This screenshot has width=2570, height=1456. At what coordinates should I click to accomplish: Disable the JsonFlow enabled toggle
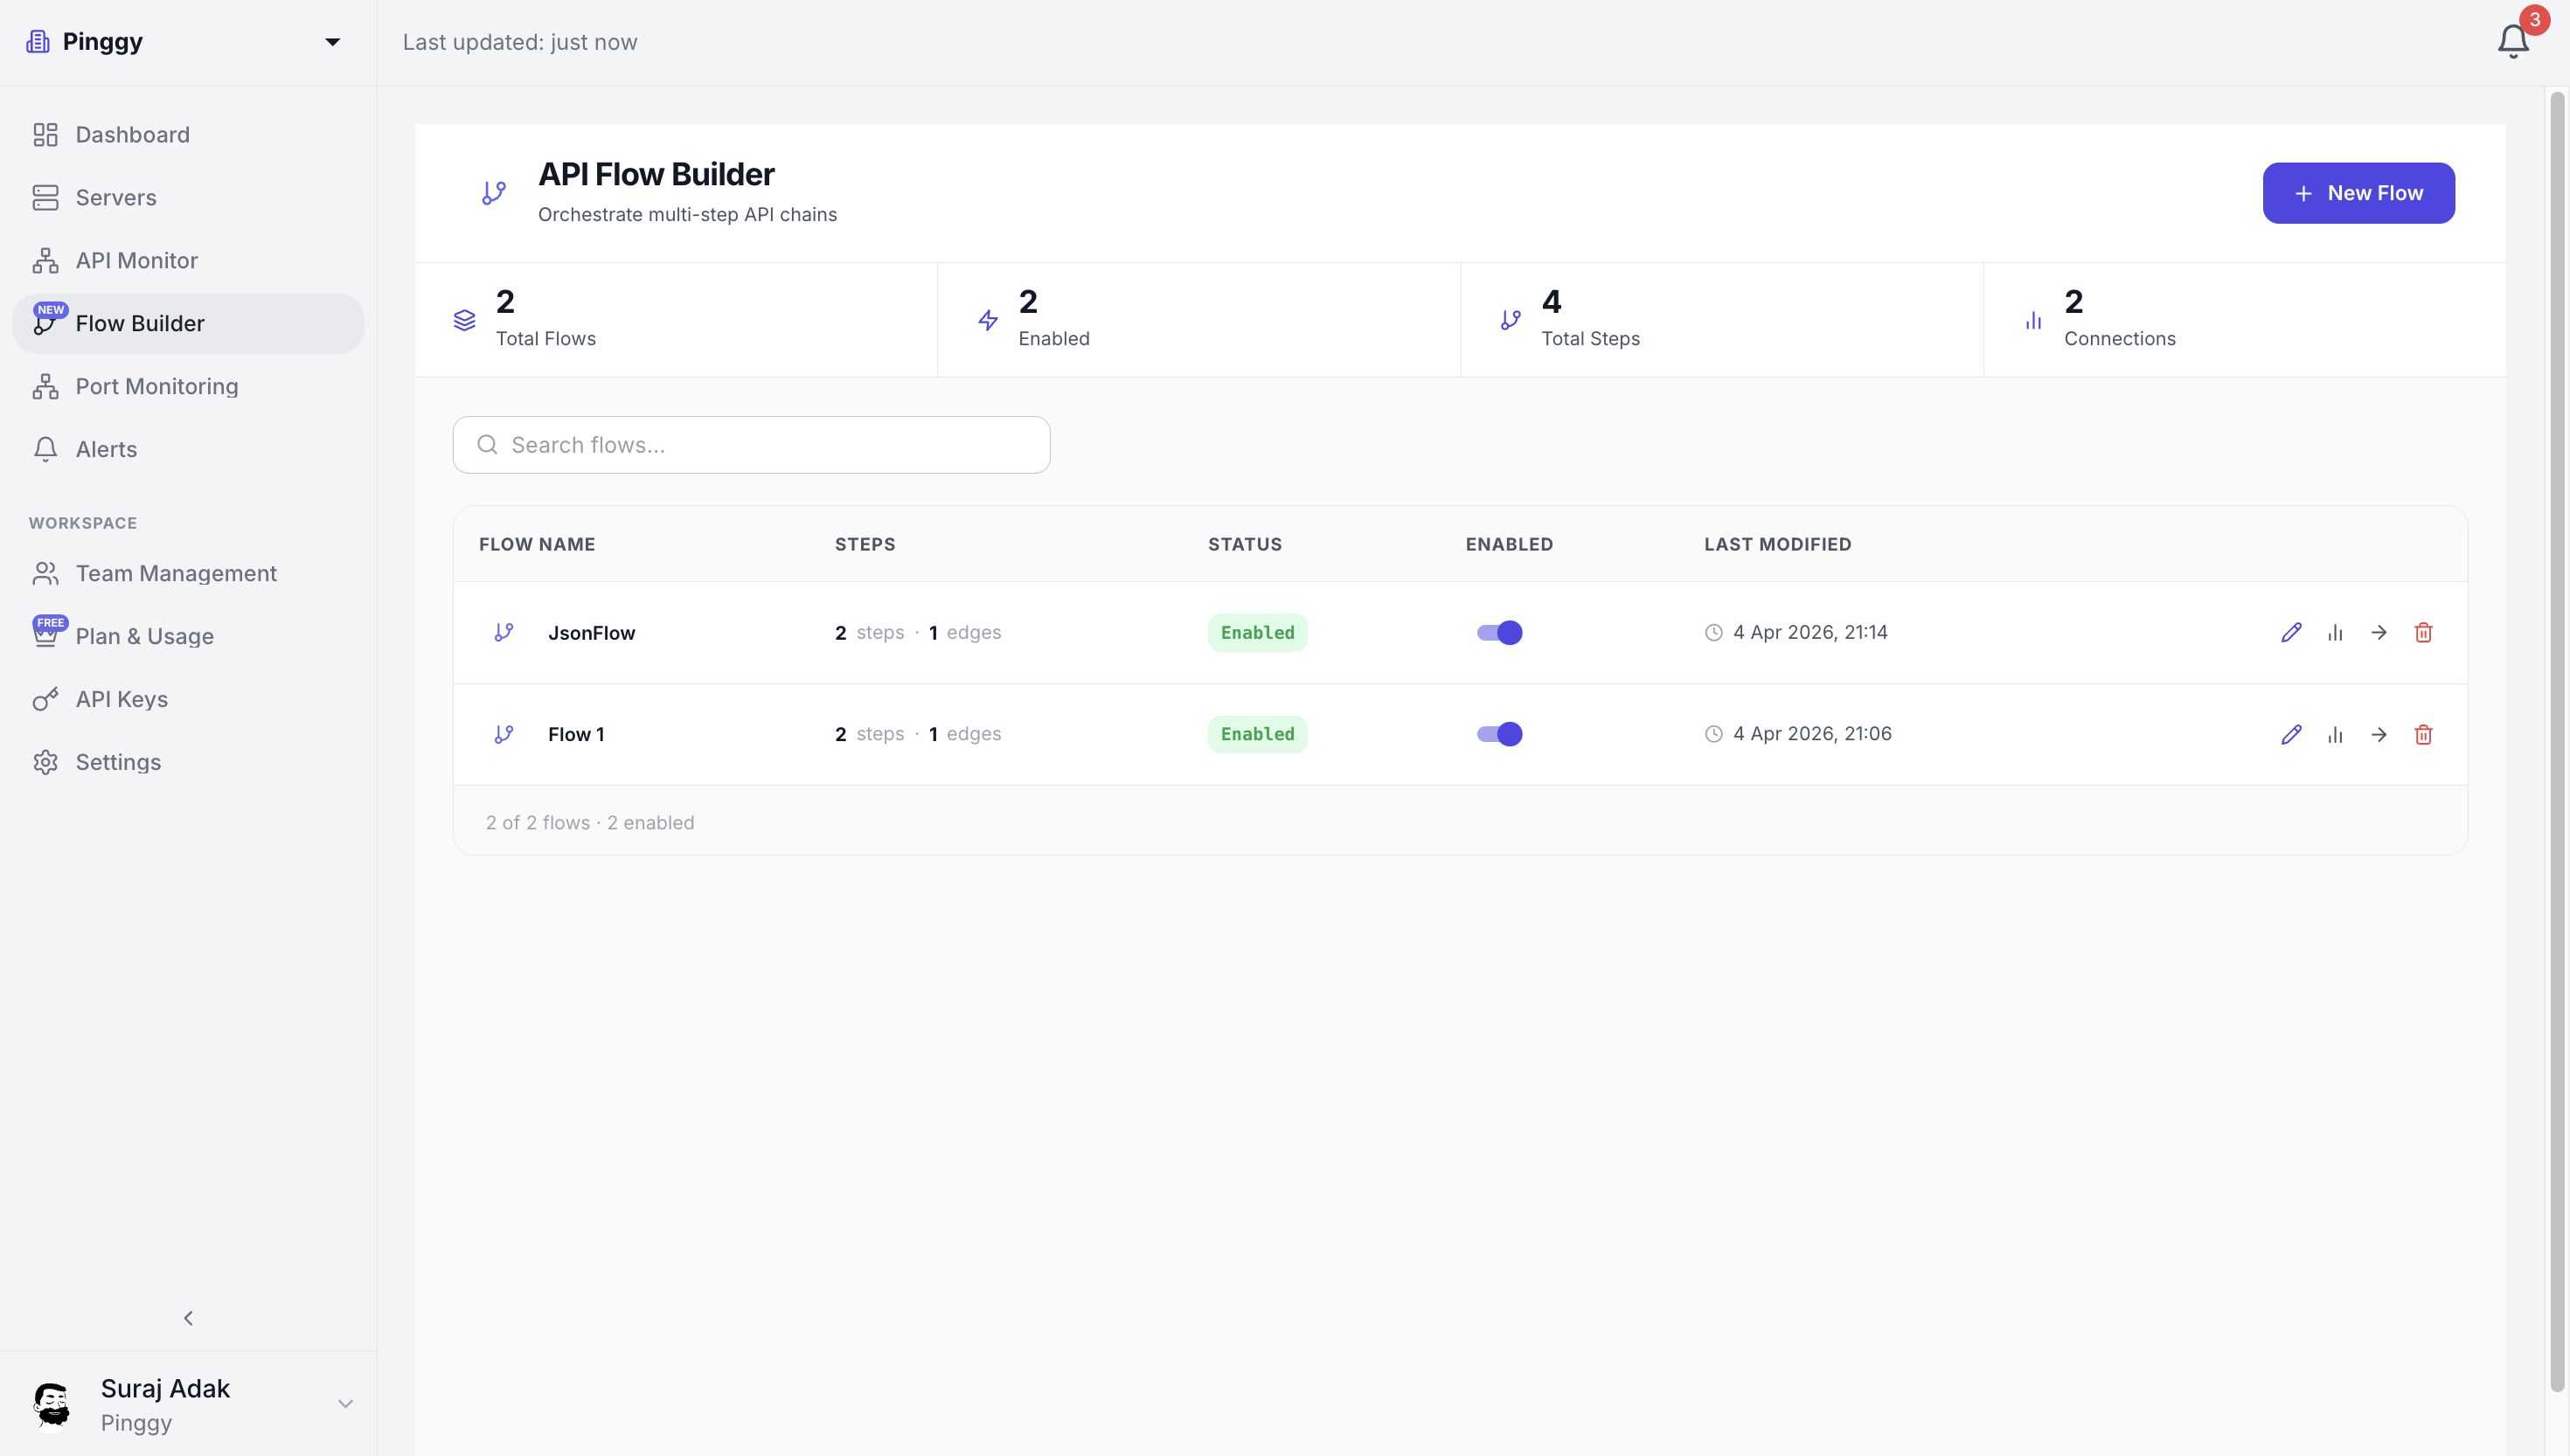click(1499, 632)
